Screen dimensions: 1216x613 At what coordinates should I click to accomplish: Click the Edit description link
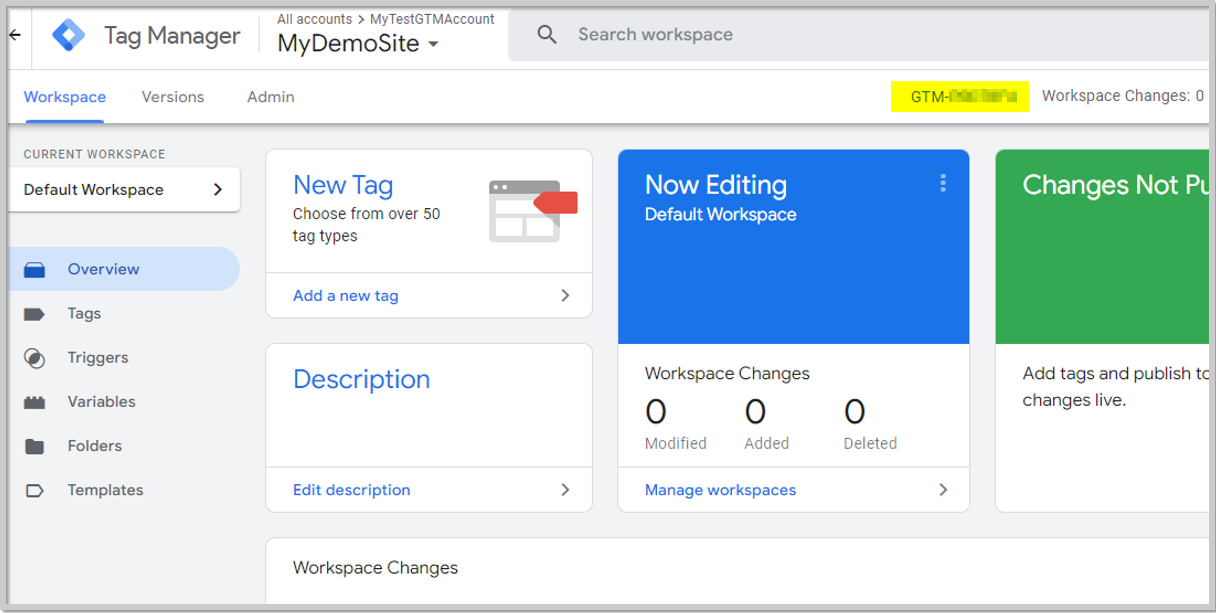(352, 490)
